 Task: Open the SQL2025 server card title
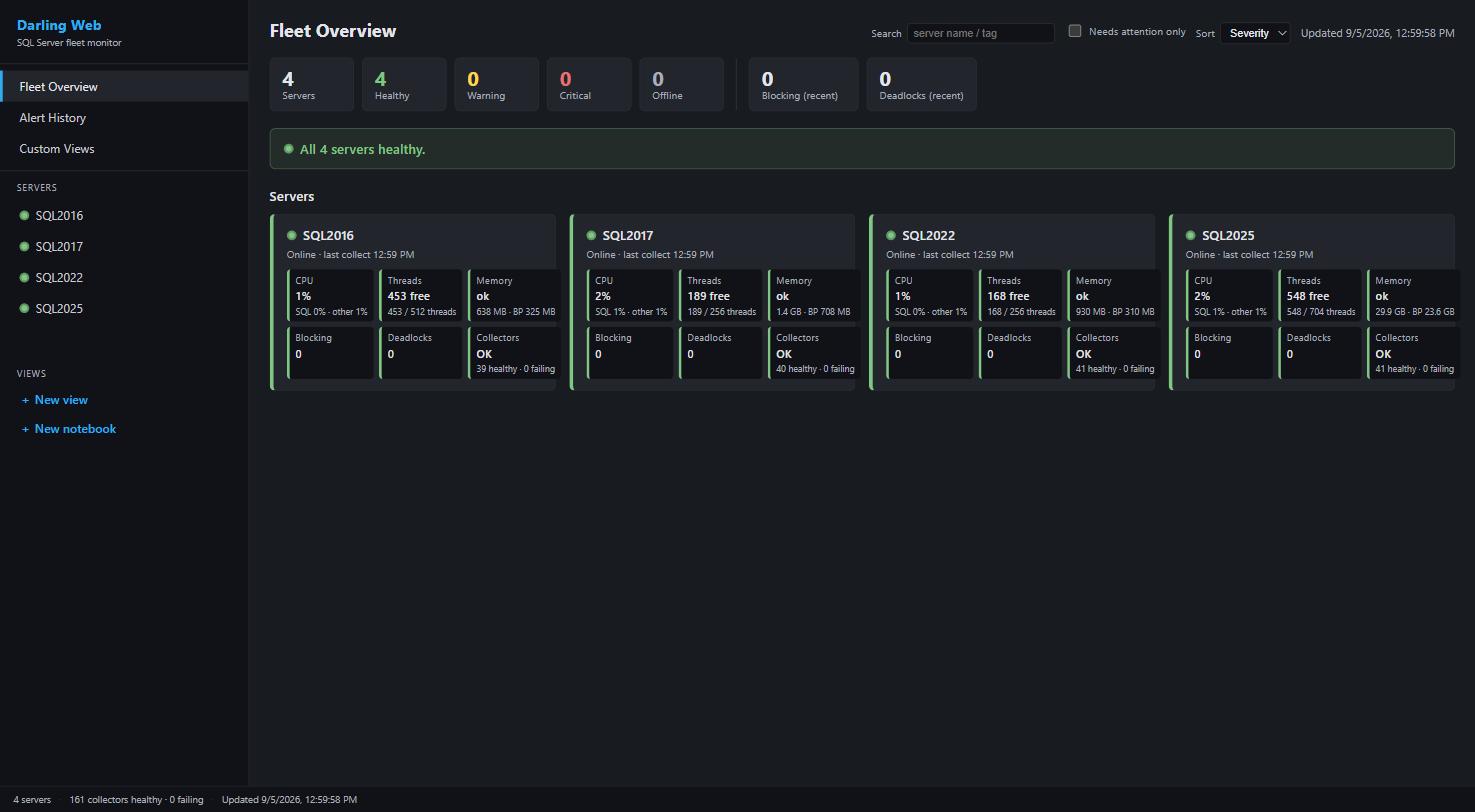click(1228, 236)
